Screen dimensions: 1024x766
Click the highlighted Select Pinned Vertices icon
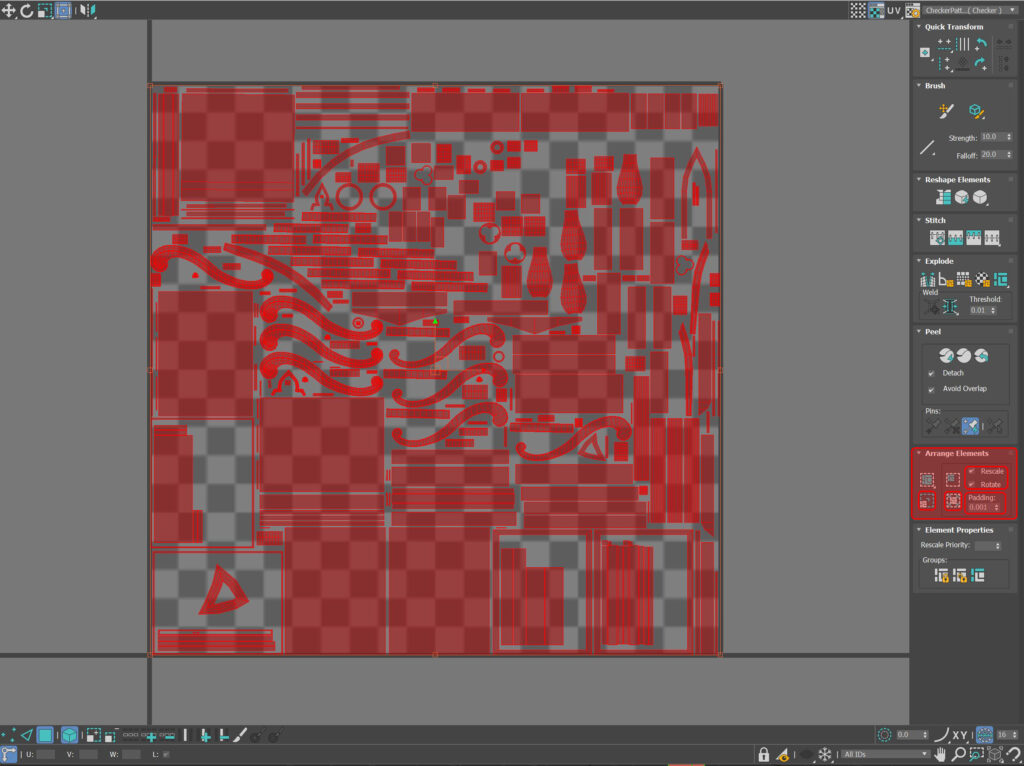970,426
